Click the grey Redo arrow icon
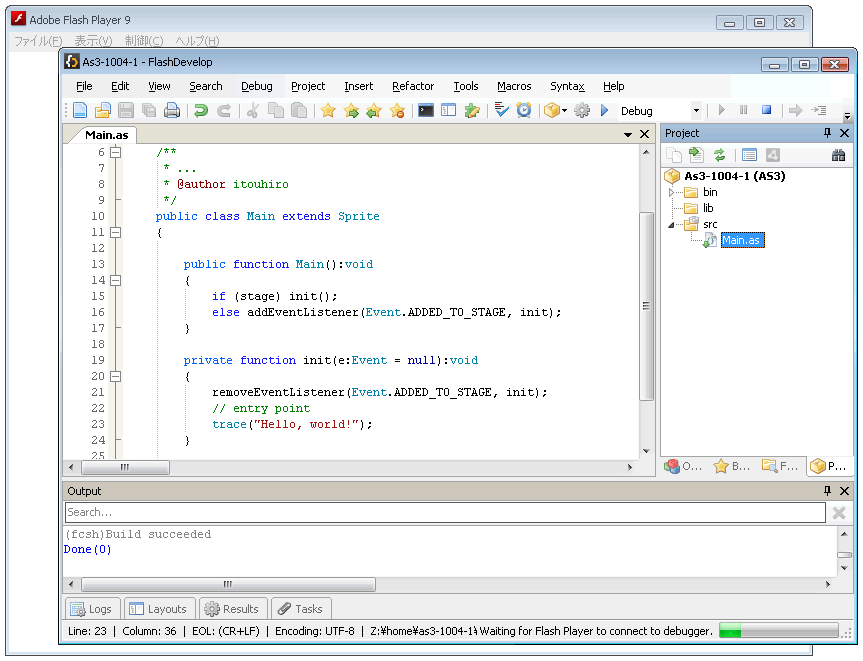Screen dimensions: 863x661 [x=224, y=111]
